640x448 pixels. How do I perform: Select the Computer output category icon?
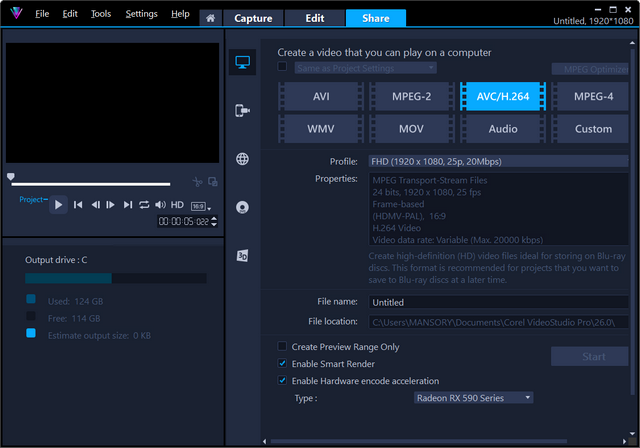point(242,62)
